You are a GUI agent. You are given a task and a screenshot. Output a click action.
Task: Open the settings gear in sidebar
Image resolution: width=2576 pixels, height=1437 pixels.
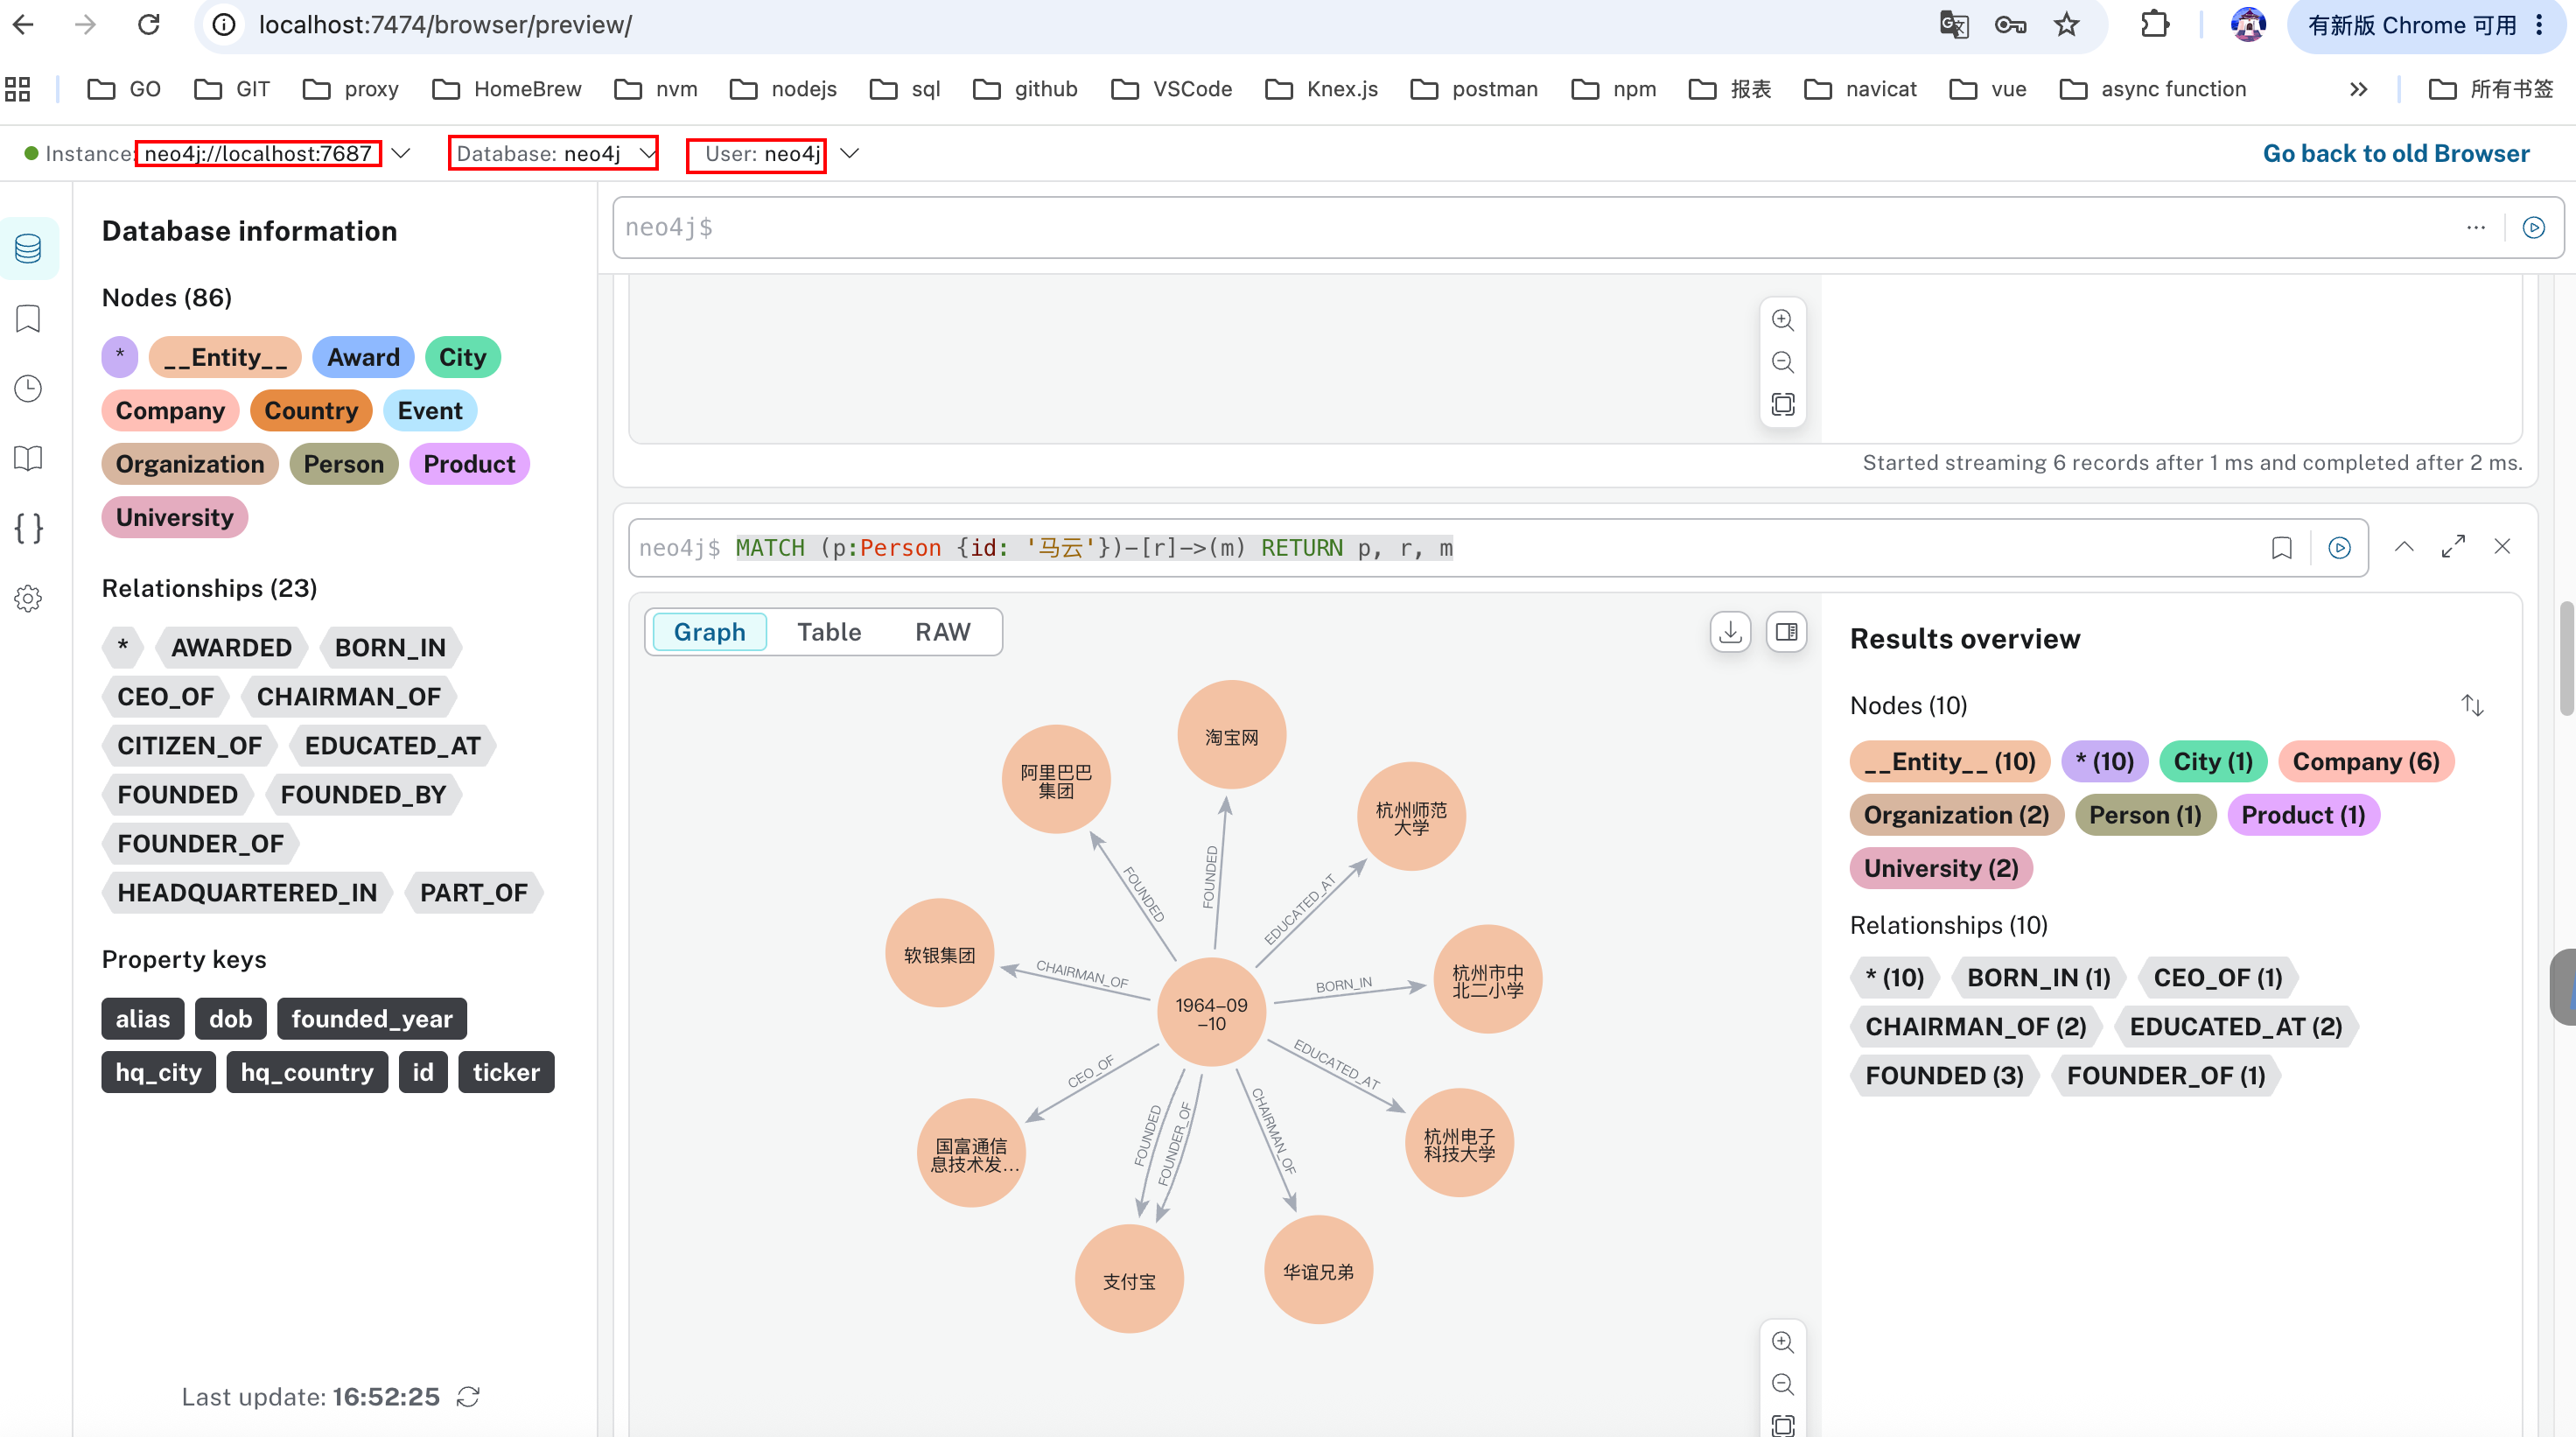point(28,598)
